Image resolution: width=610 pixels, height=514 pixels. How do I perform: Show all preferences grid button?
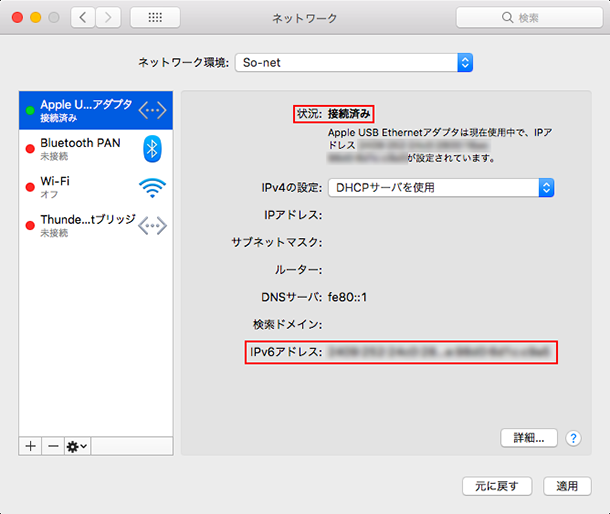(x=155, y=18)
